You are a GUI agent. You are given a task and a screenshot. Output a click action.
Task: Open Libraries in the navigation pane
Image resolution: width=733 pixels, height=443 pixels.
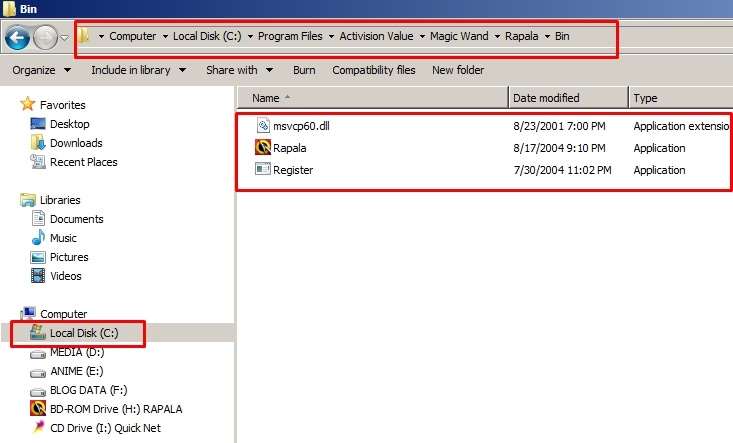[x=60, y=200]
